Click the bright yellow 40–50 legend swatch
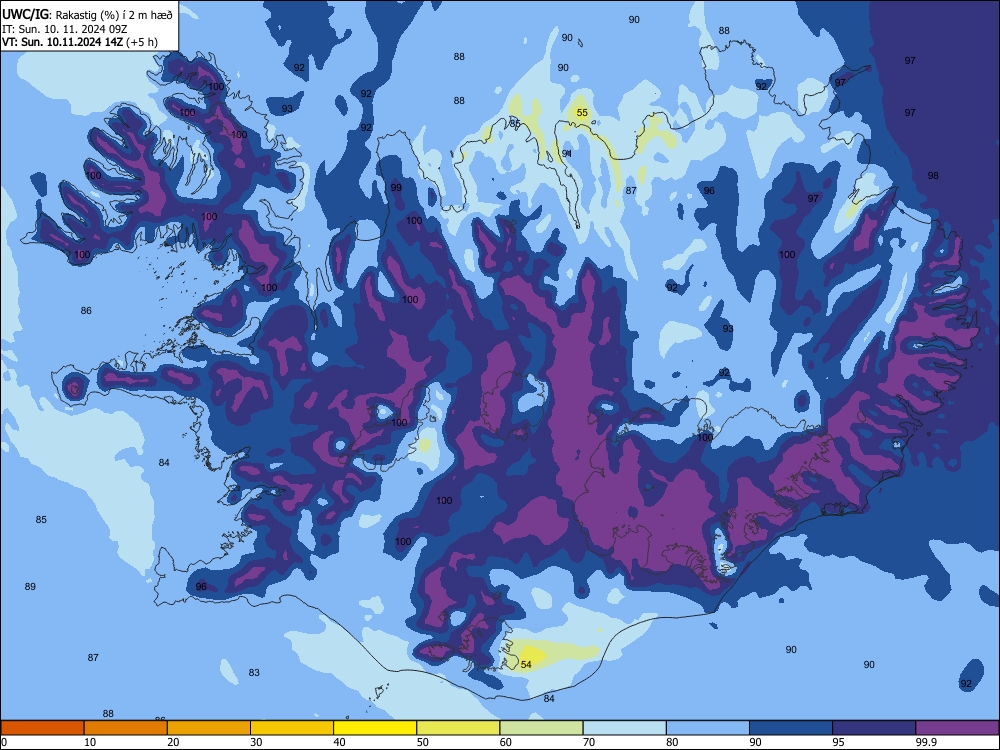Image resolution: width=1000 pixels, height=750 pixels. pos(375,728)
